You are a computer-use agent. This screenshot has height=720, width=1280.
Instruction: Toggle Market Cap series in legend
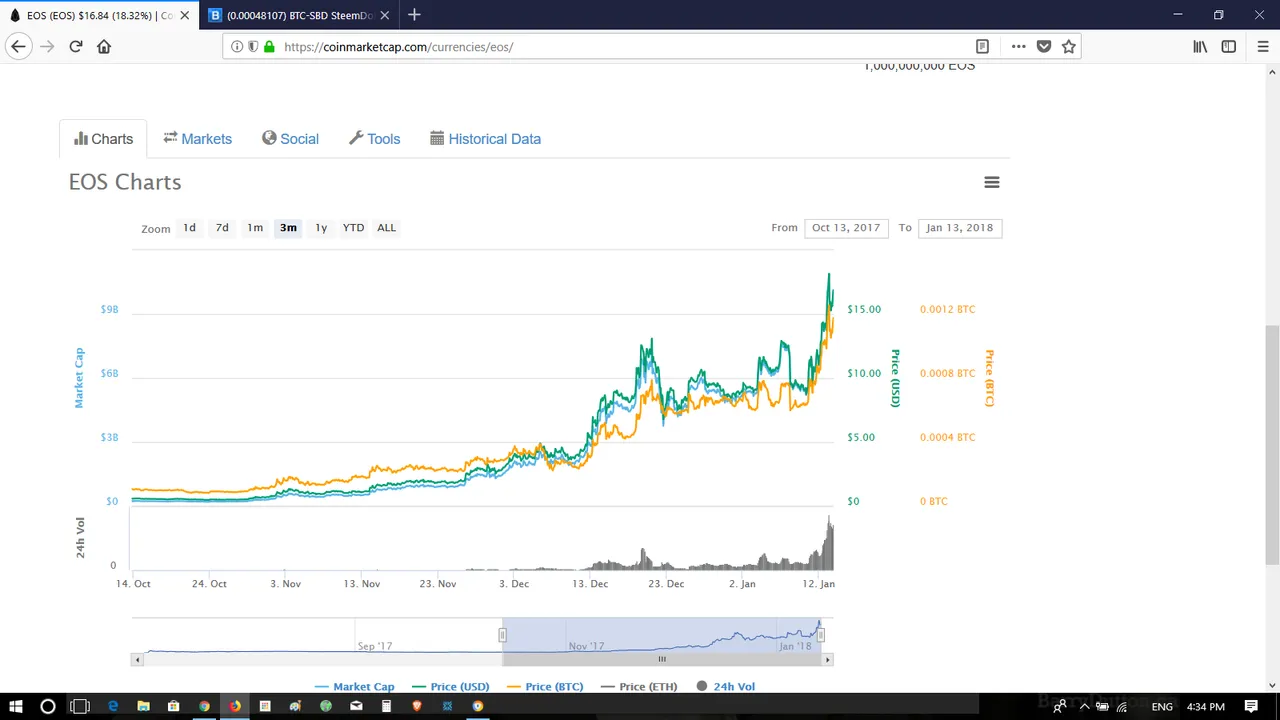click(x=354, y=687)
